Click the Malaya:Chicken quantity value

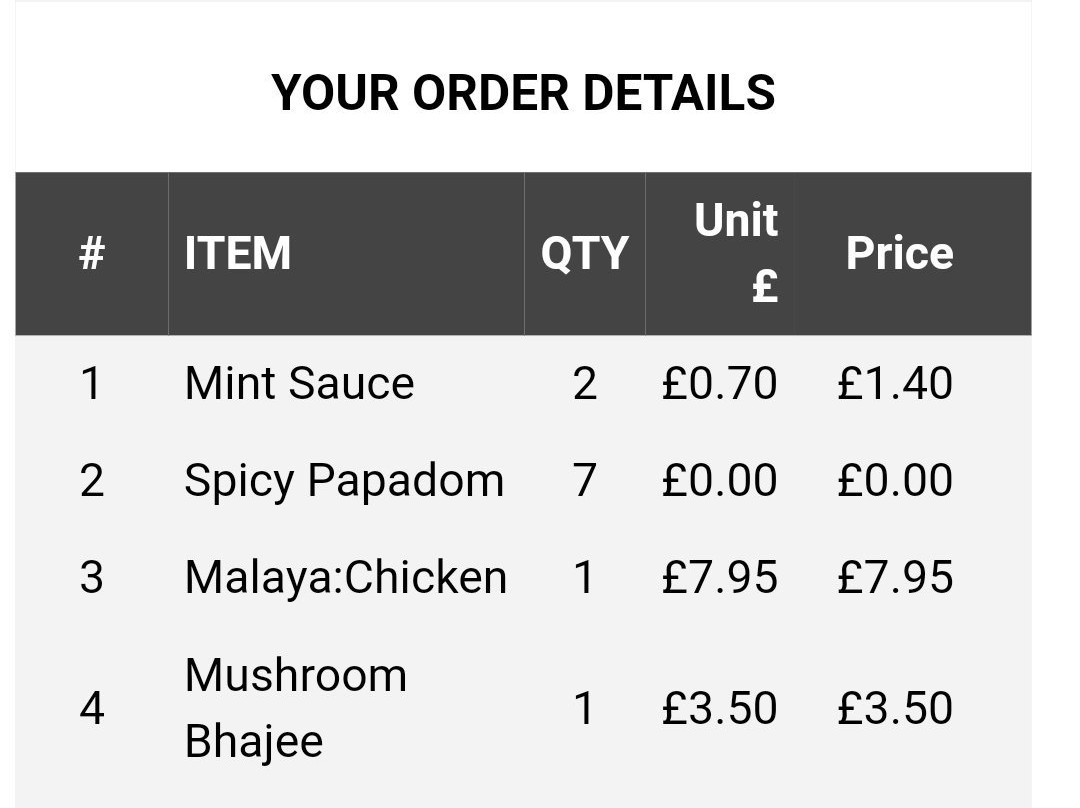point(585,578)
